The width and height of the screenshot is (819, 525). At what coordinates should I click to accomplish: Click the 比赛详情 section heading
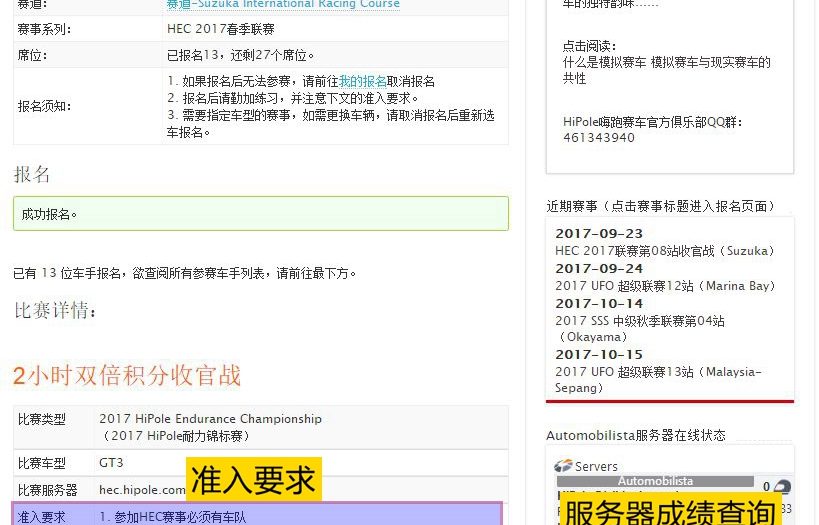coord(55,311)
